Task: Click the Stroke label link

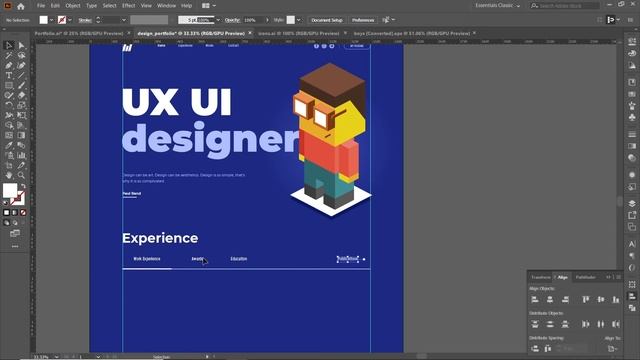Action: [x=85, y=20]
